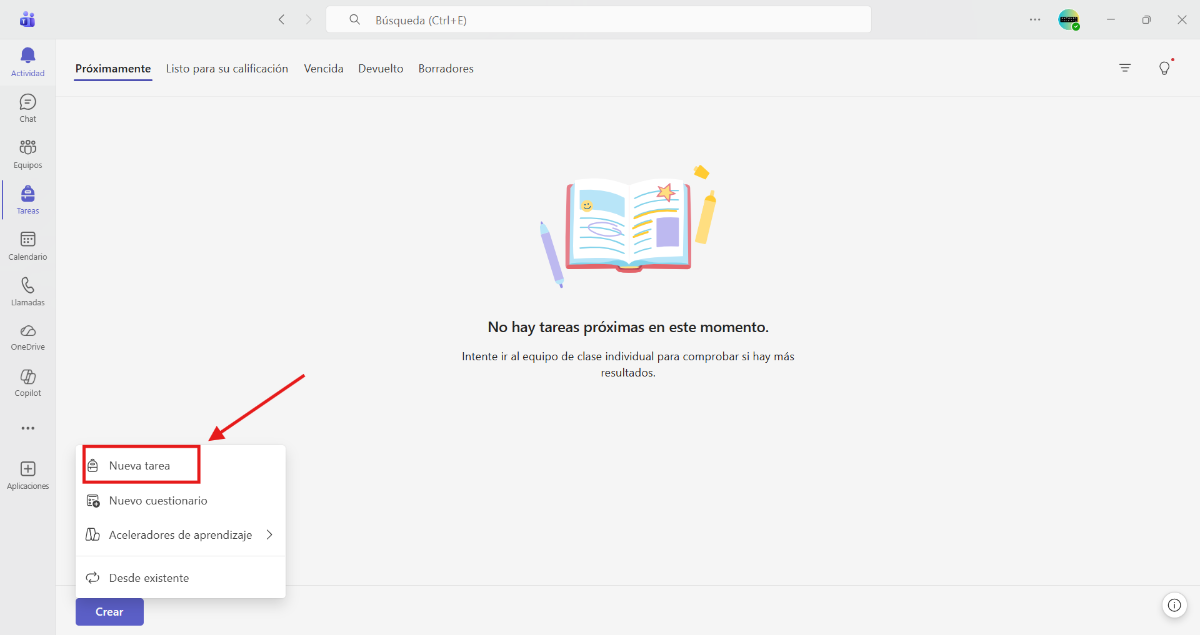
Task: Click the Microsoft Teams logo
Action: click(x=28, y=20)
